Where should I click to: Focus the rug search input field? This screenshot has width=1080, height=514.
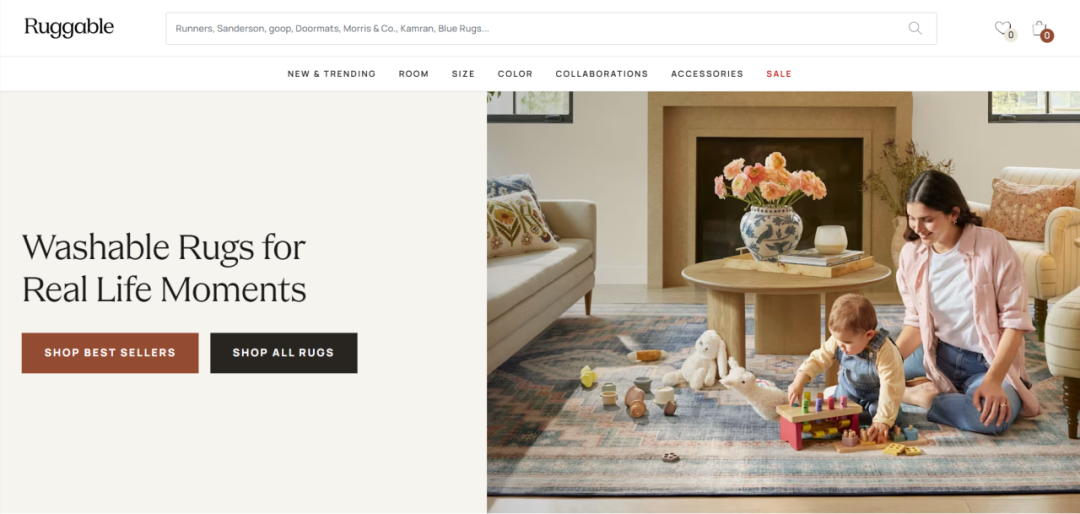pyautogui.click(x=537, y=28)
